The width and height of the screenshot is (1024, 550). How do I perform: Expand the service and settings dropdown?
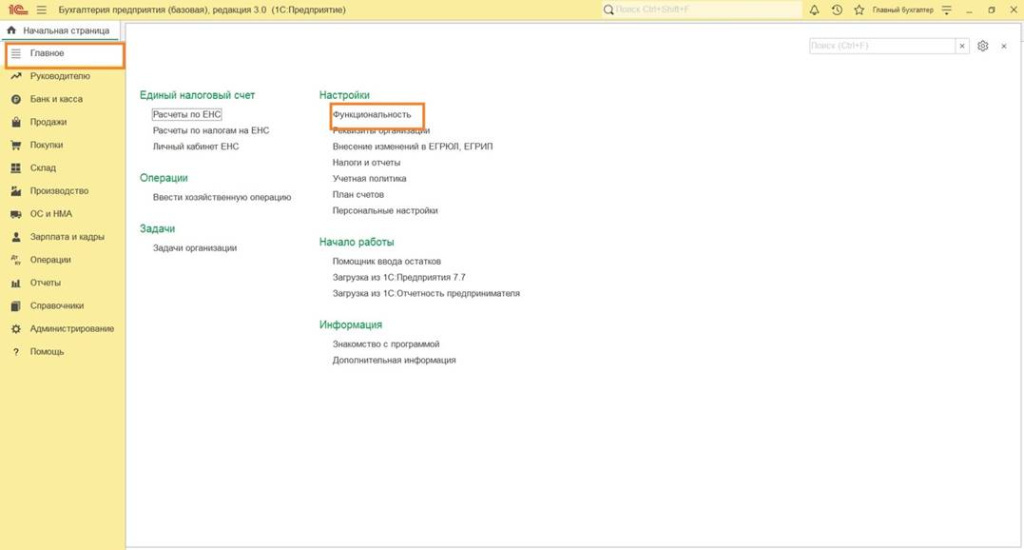tap(947, 9)
